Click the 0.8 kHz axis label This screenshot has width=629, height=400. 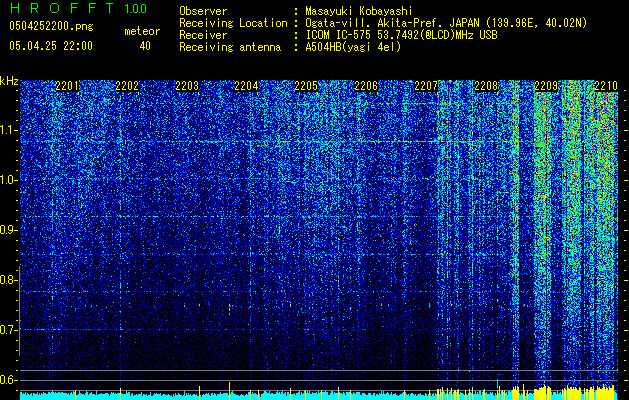click(9, 280)
